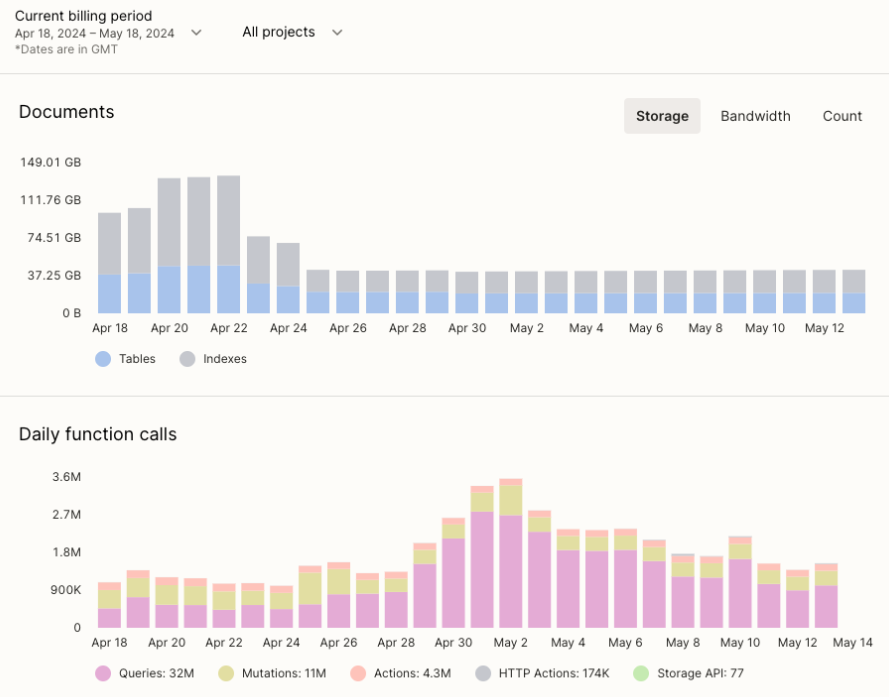Click the Apr 30 bar in function calls chart
This screenshot has width=889, height=697.
(x=454, y=573)
